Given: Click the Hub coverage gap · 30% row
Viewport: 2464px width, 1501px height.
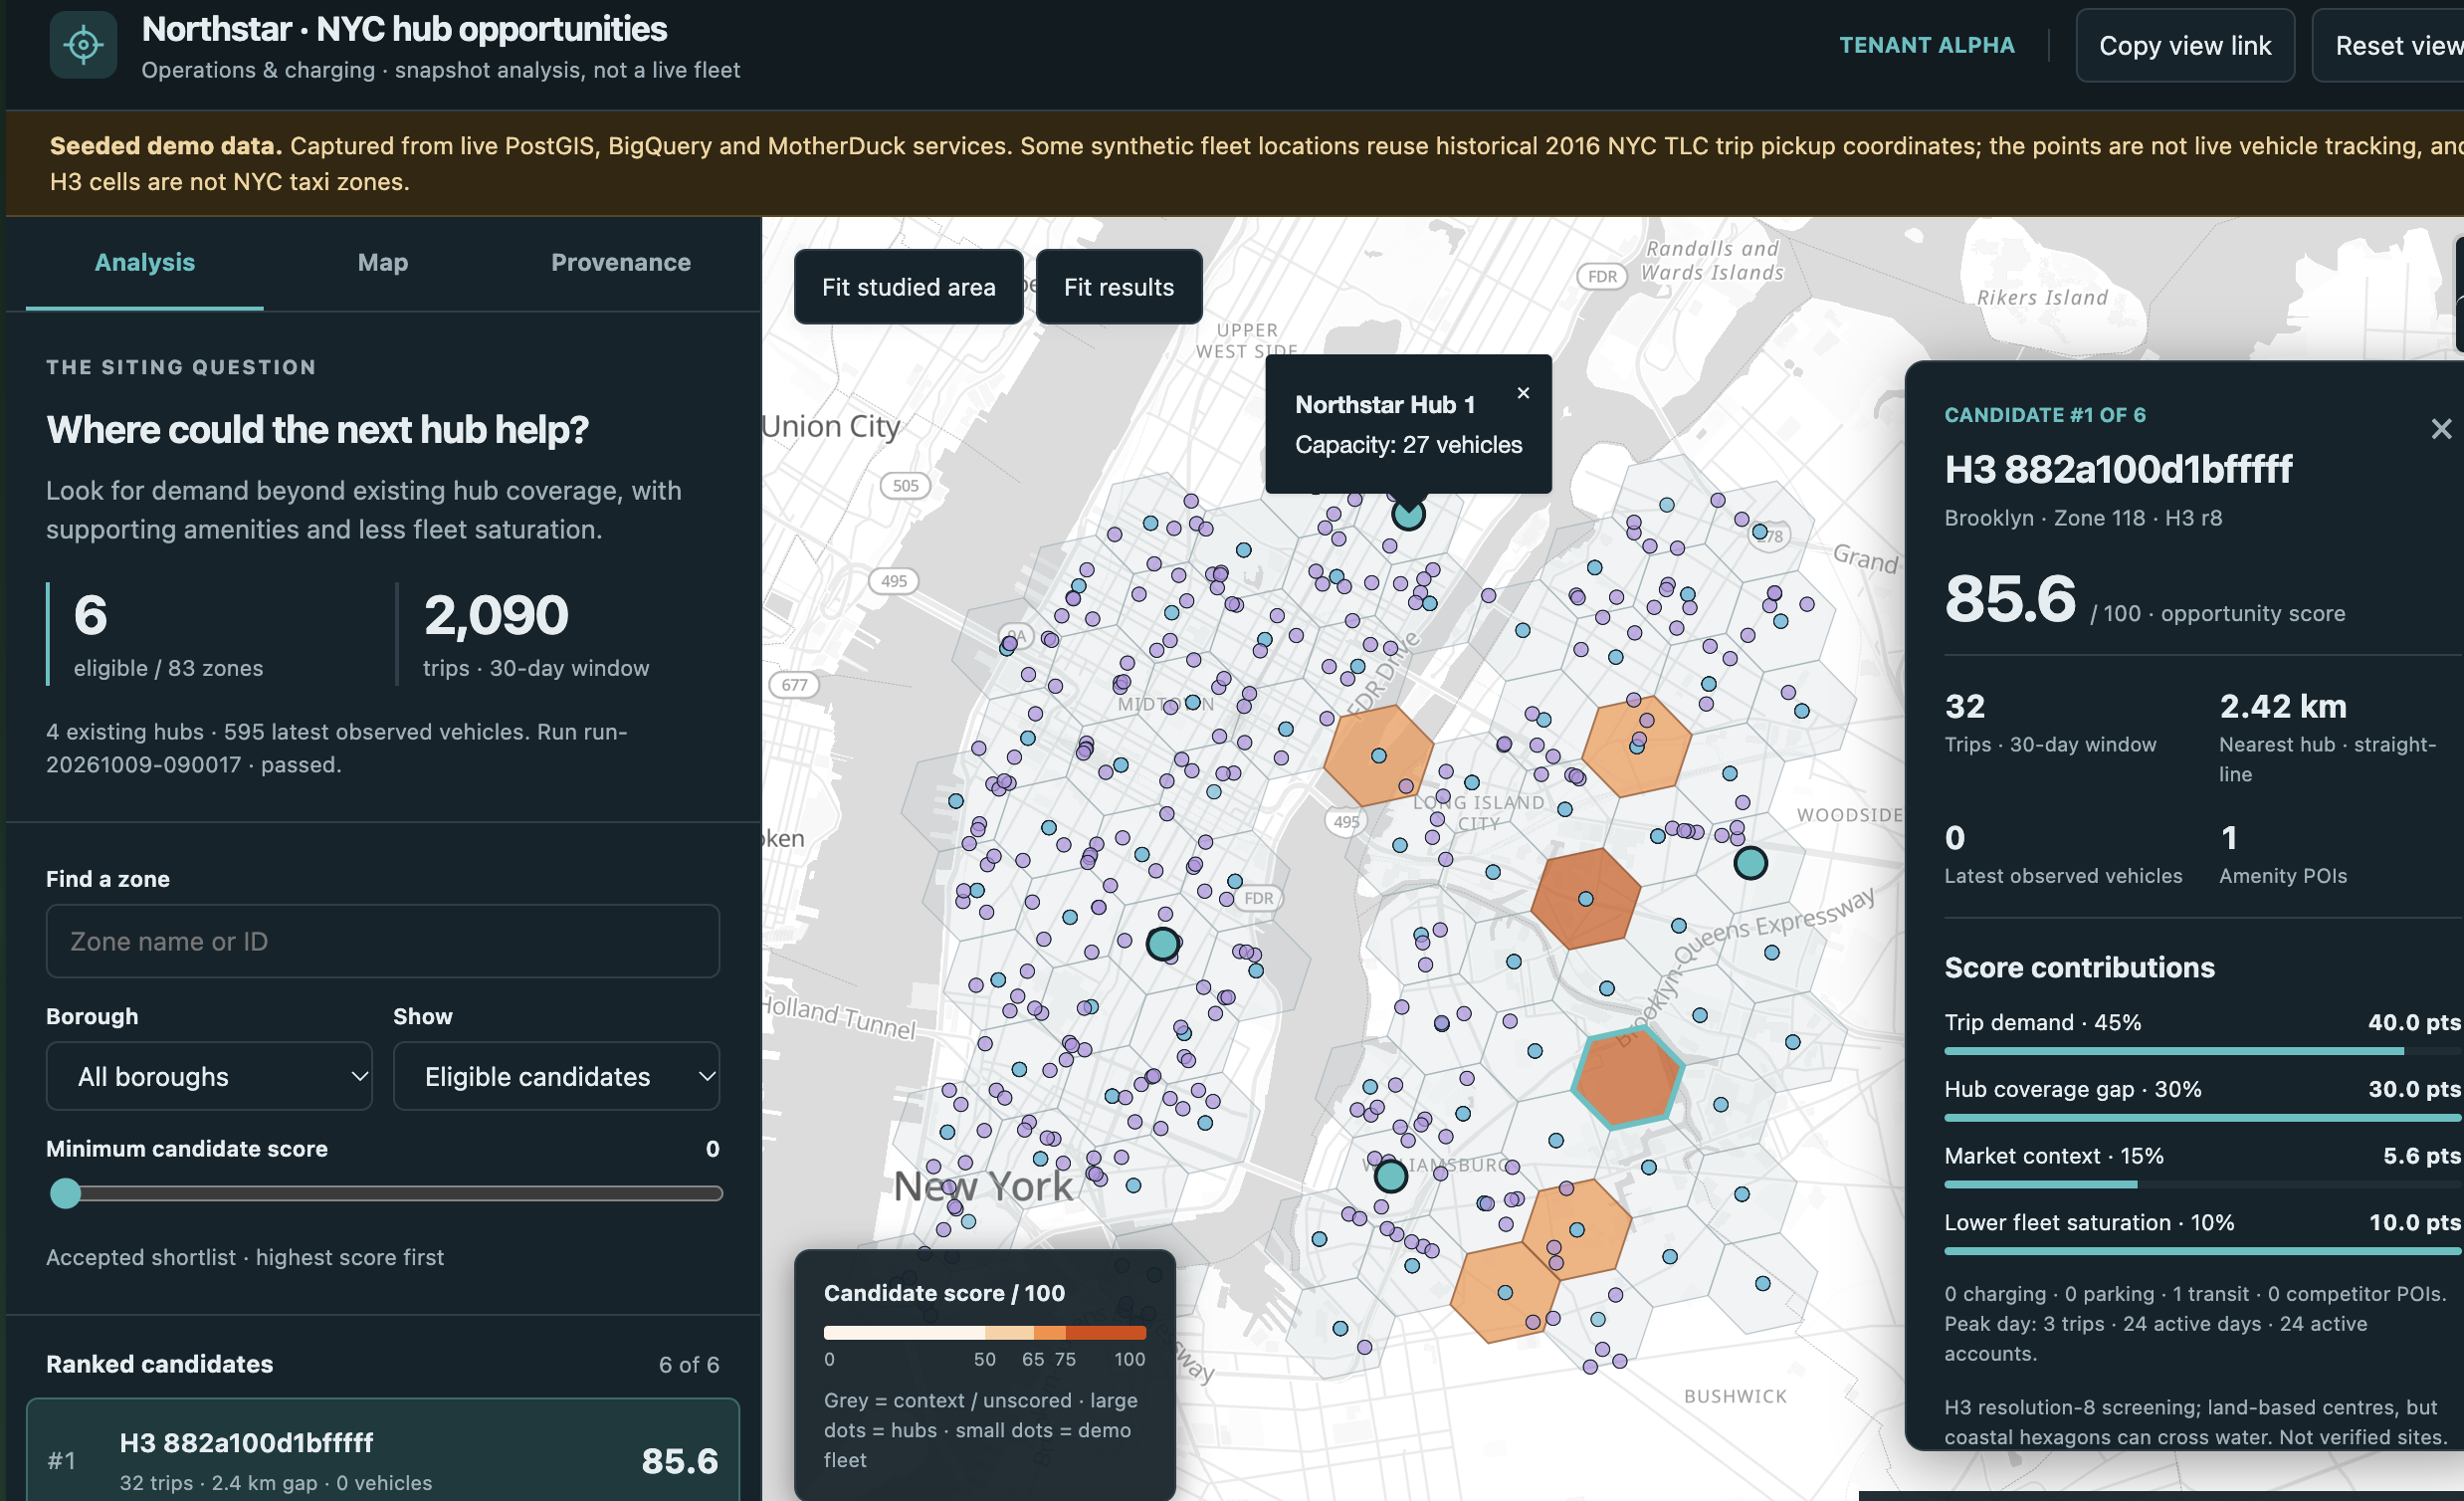Looking at the screenshot, I should [x=2203, y=1099].
